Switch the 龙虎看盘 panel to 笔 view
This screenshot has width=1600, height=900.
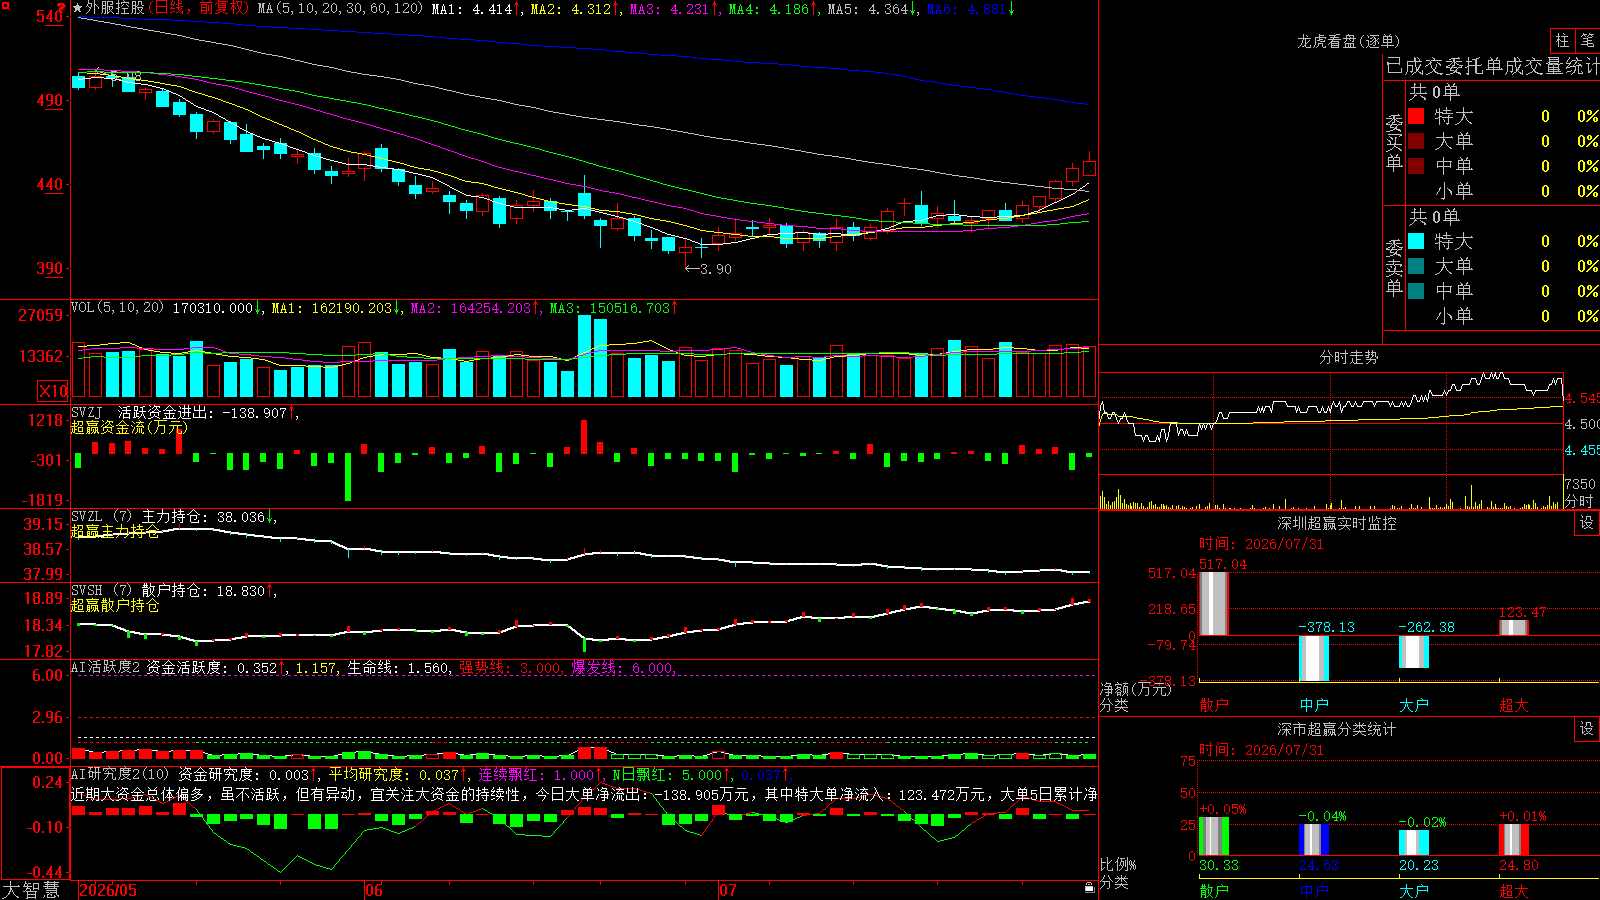pyautogui.click(x=1587, y=40)
